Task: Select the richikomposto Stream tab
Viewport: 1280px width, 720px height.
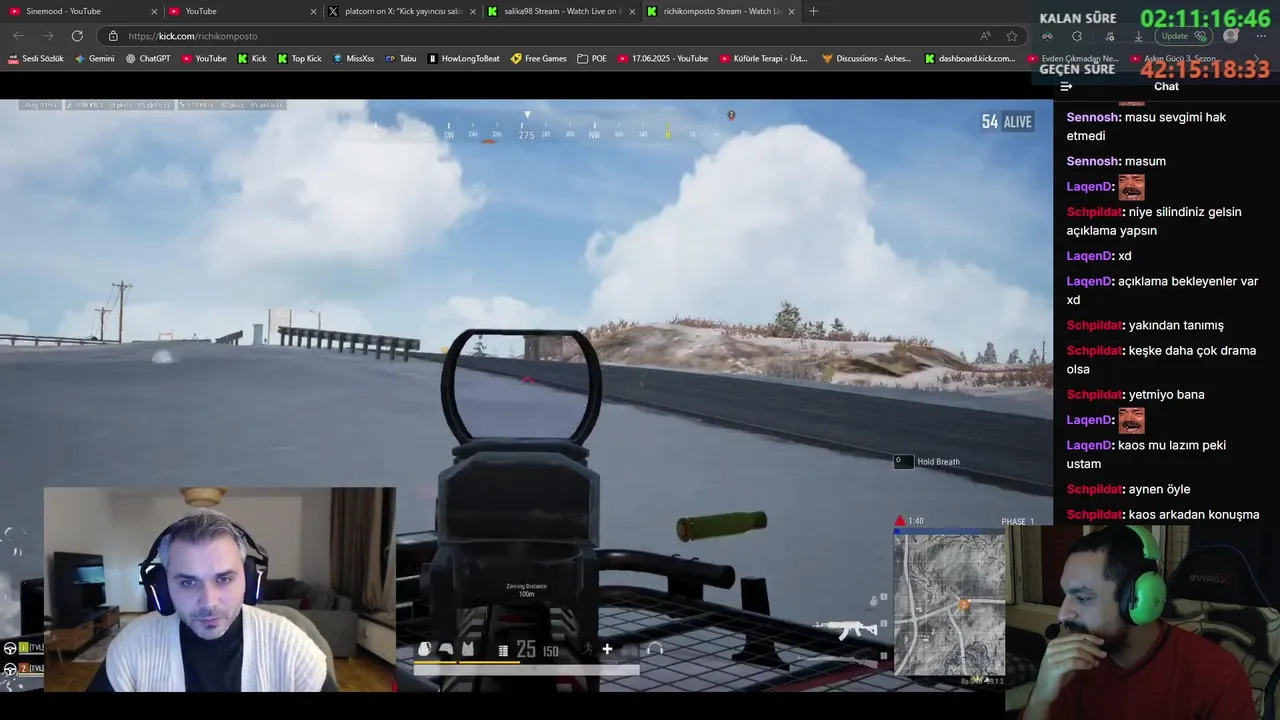Action: tap(719, 11)
